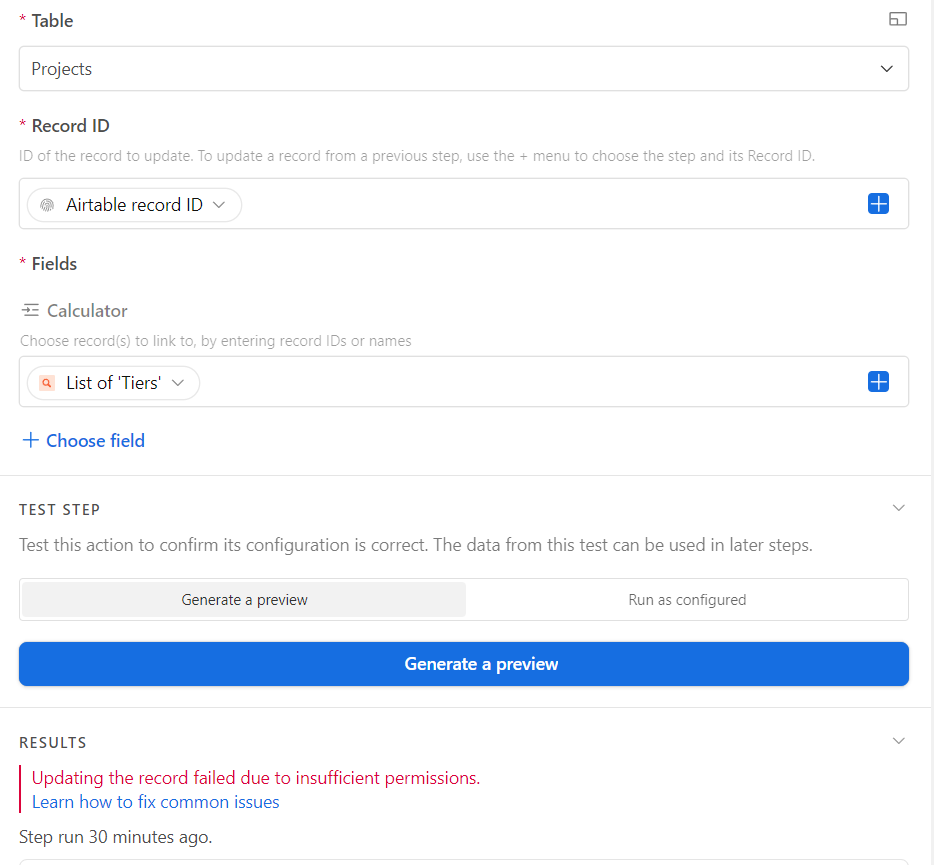Open Learn how to fix common issues link

pyautogui.click(x=155, y=802)
